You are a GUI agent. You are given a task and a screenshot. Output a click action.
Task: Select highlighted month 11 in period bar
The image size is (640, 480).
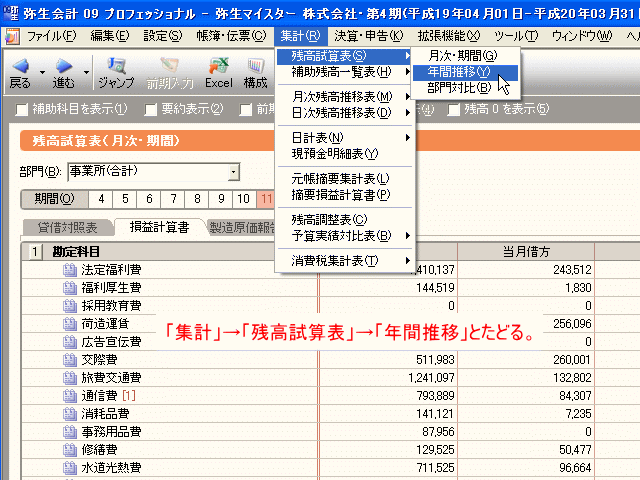266,199
